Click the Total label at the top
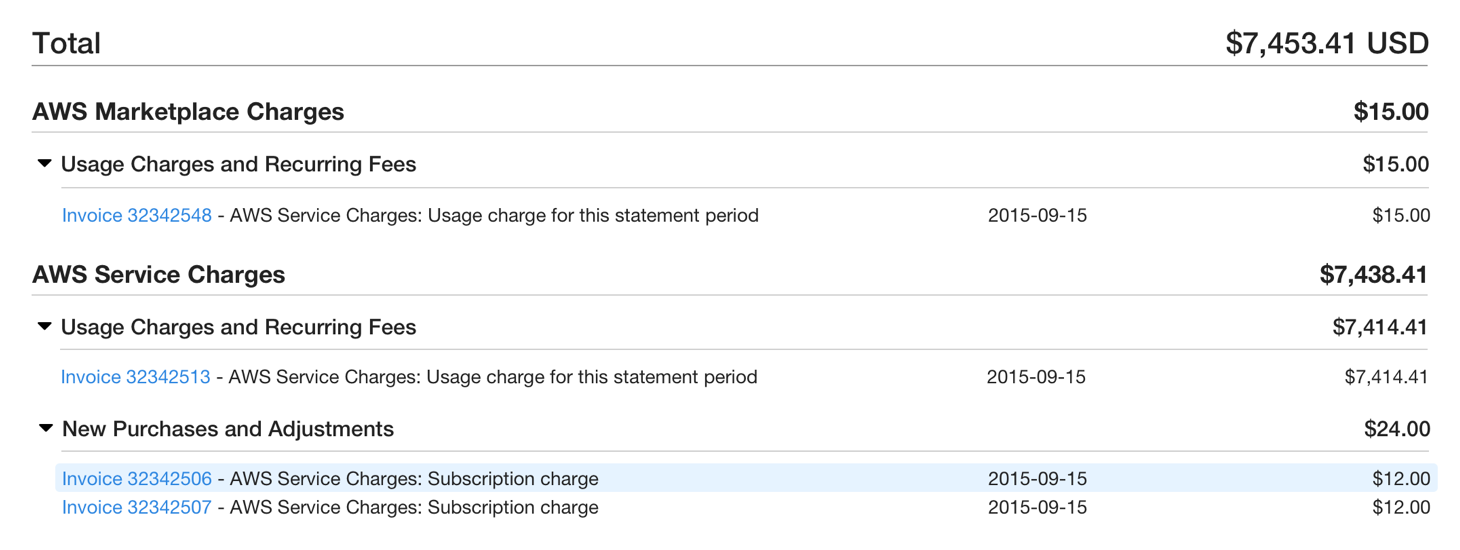This screenshot has width=1460, height=550. [x=67, y=43]
